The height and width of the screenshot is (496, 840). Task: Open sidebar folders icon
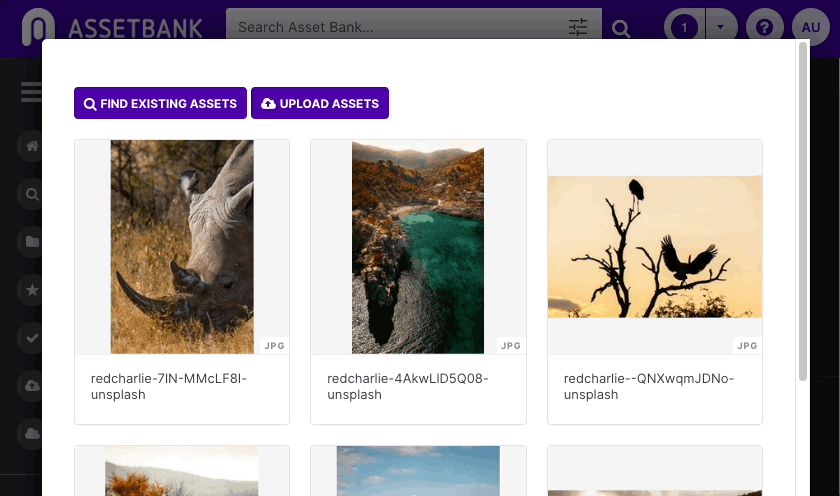coord(32,242)
